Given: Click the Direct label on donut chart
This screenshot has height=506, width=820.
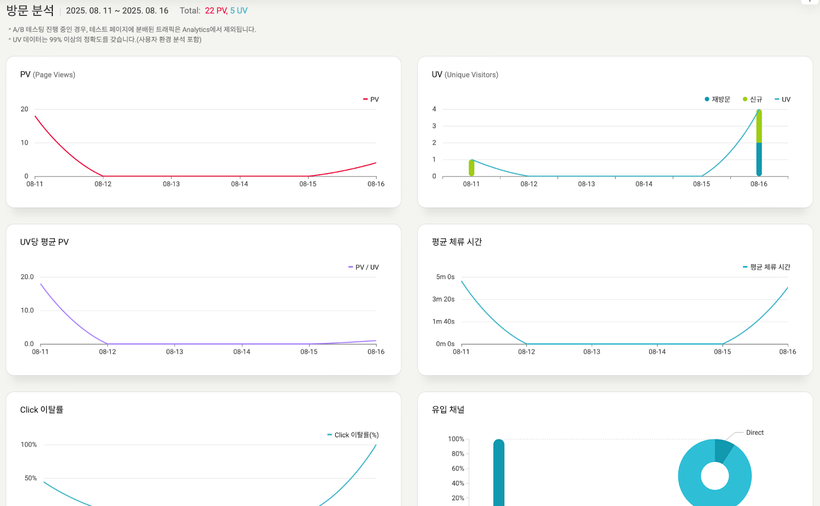Looking at the screenshot, I should pos(754,433).
